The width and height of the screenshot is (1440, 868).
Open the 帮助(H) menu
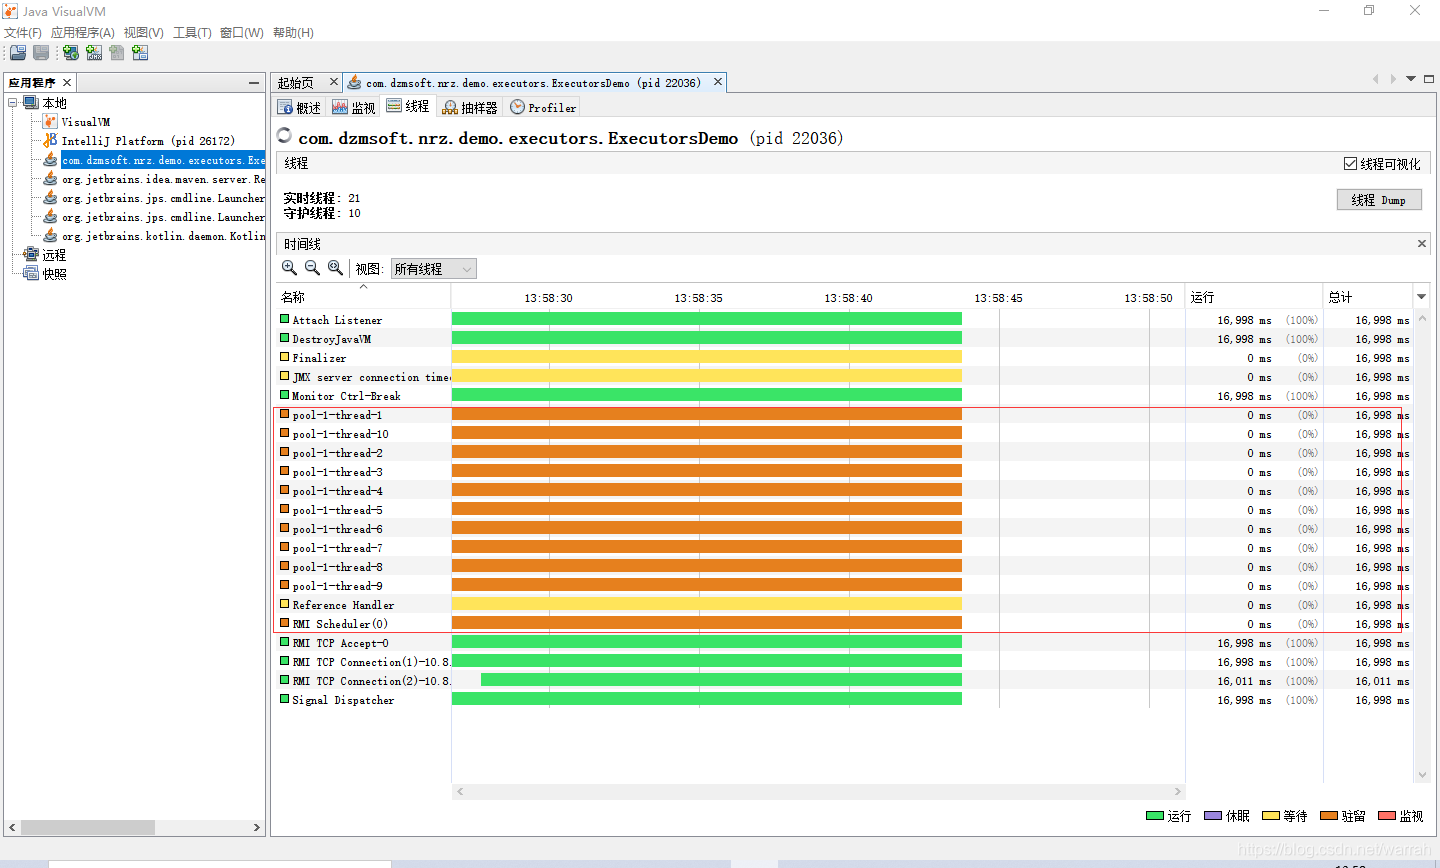click(x=293, y=33)
